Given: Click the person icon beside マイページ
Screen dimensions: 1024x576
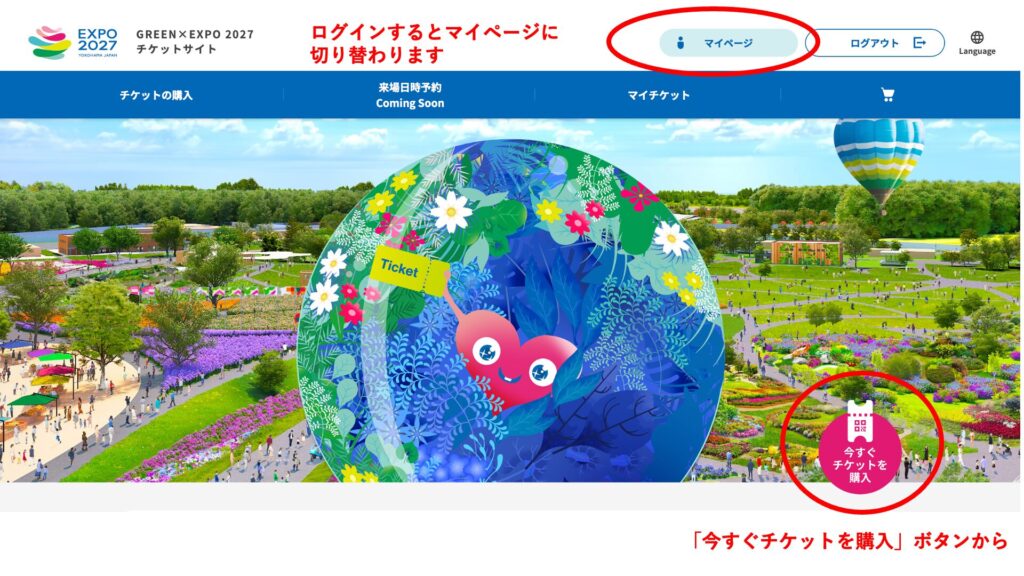Looking at the screenshot, I should 680,43.
